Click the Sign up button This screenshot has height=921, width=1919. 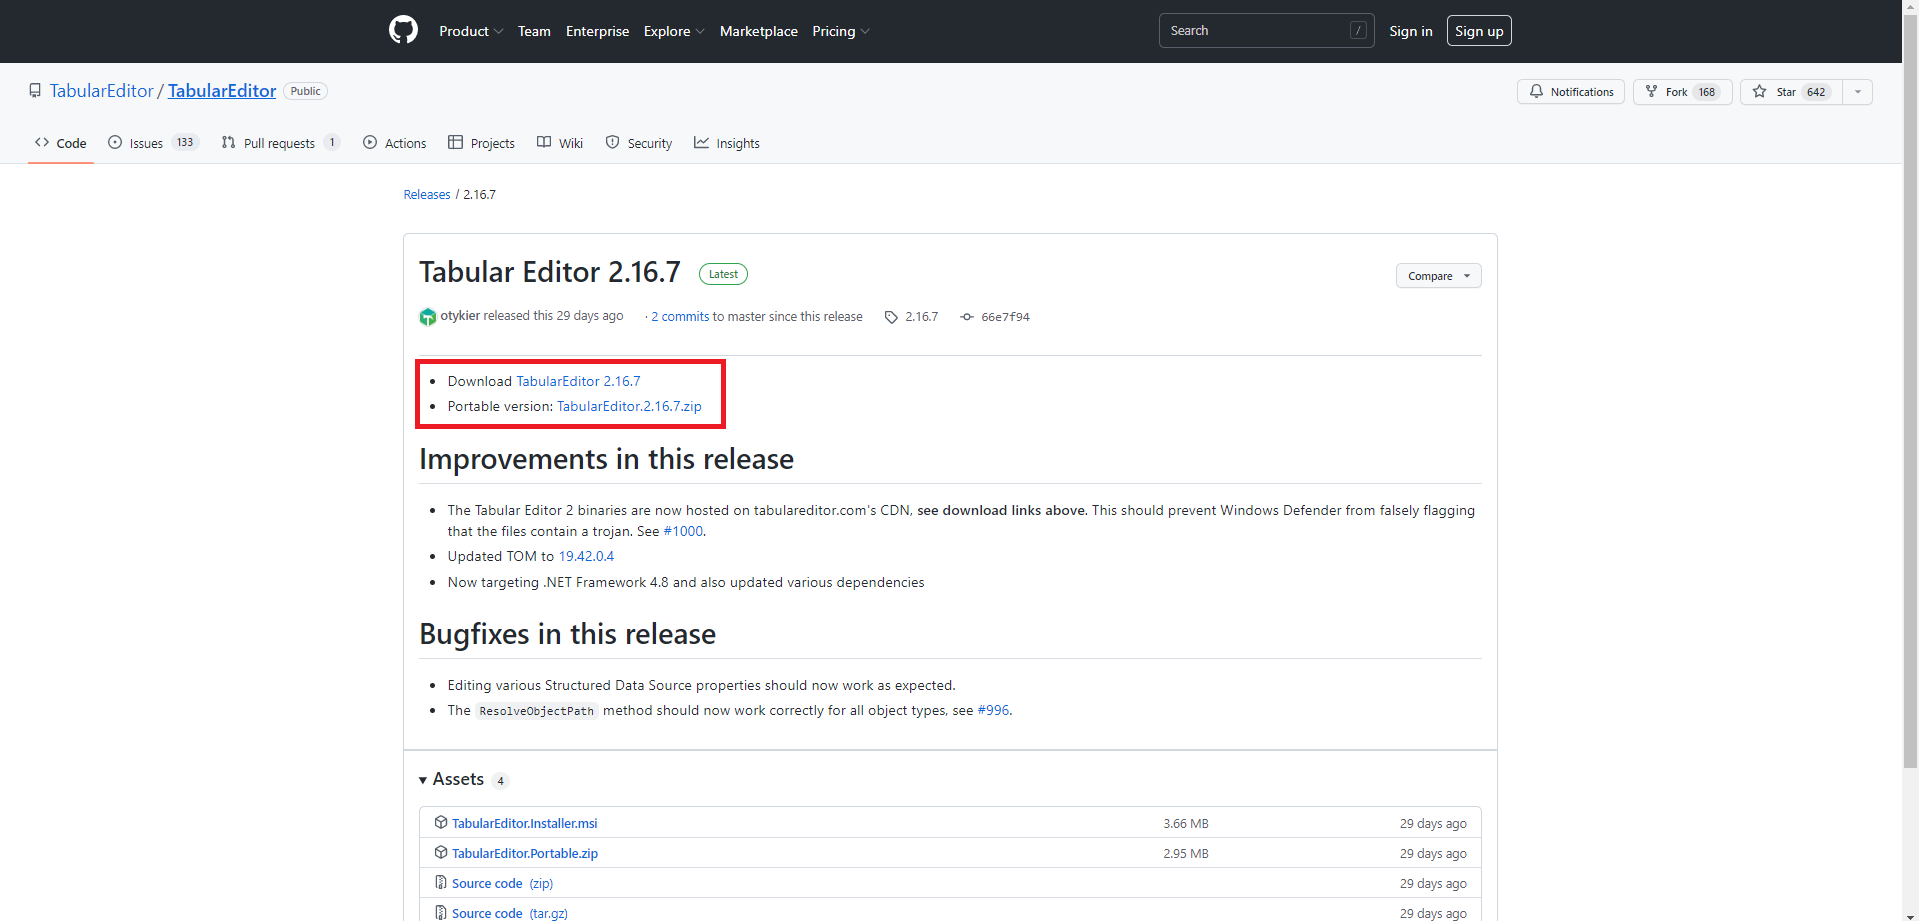tap(1479, 31)
